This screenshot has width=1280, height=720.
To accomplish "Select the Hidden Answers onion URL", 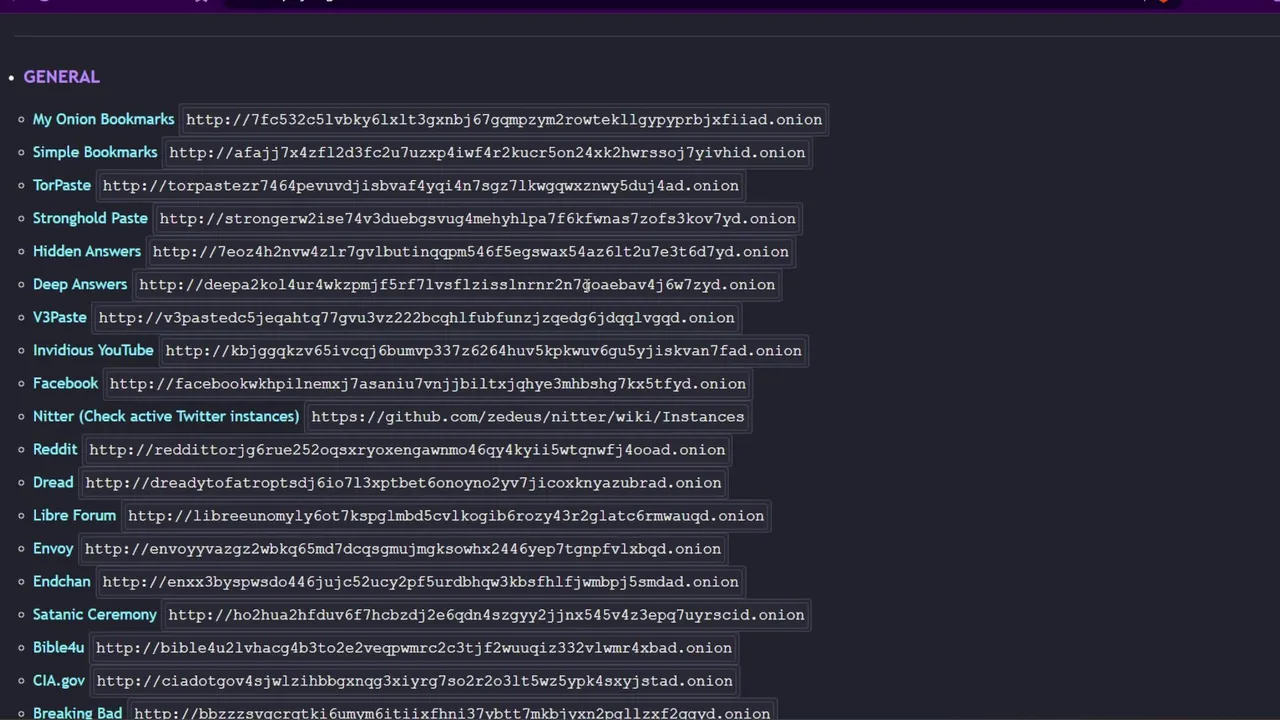I will (x=471, y=252).
